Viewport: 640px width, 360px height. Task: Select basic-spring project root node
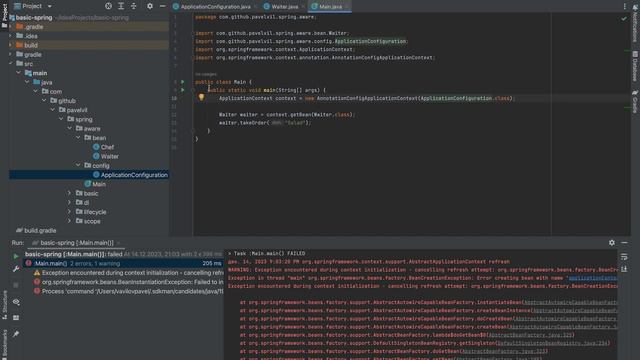point(34,18)
